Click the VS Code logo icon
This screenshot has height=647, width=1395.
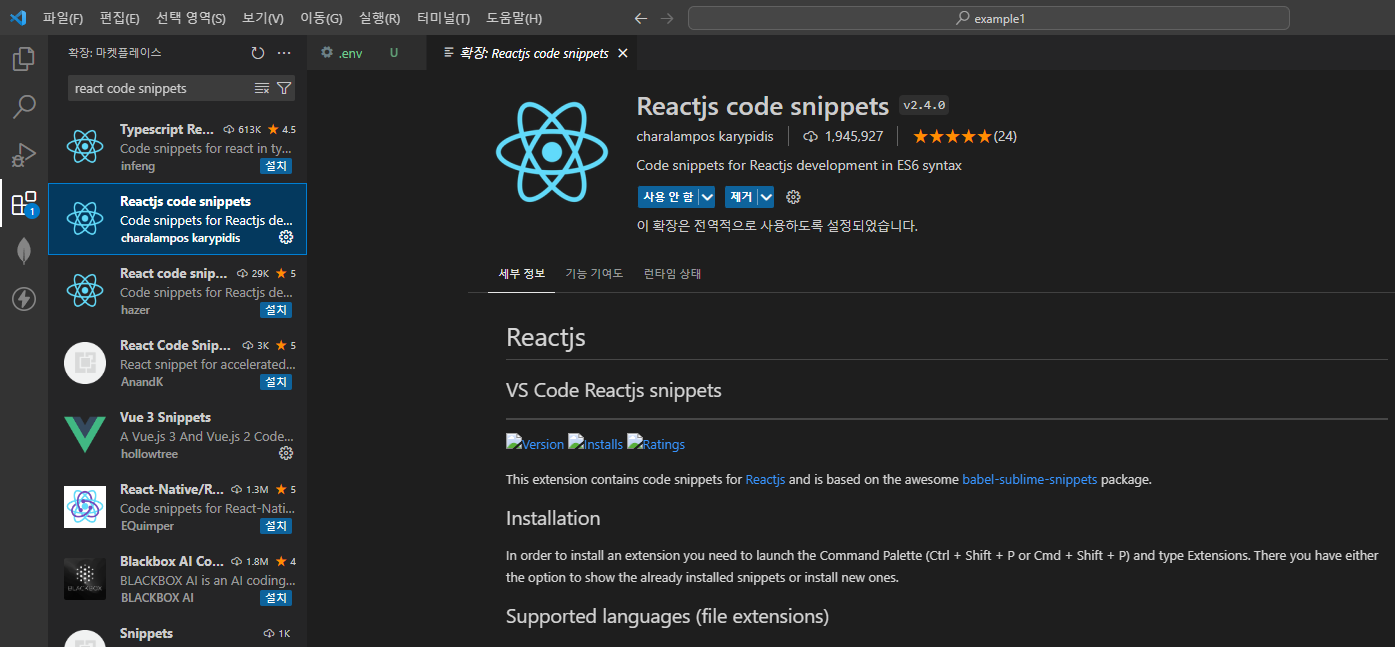coord(18,18)
